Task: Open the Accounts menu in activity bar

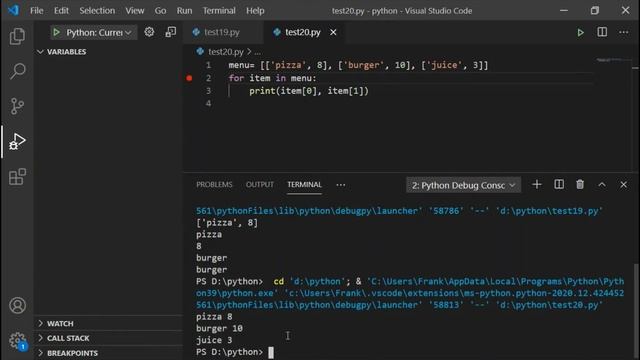Action: point(17,305)
